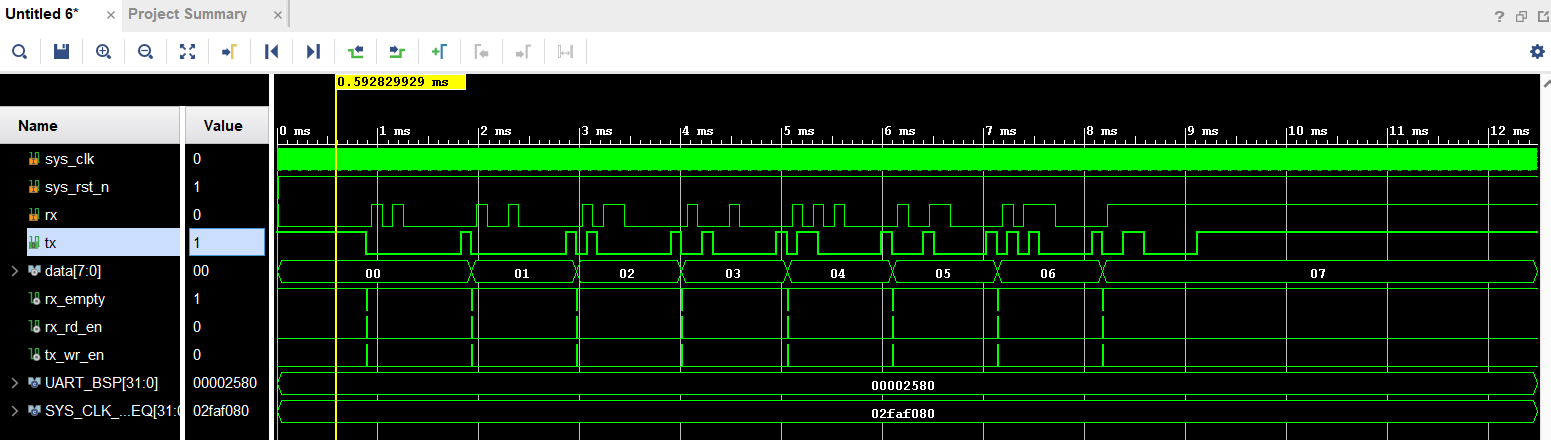The height and width of the screenshot is (440, 1551).
Task: Jump to the start time of waveform
Action: (271, 52)
